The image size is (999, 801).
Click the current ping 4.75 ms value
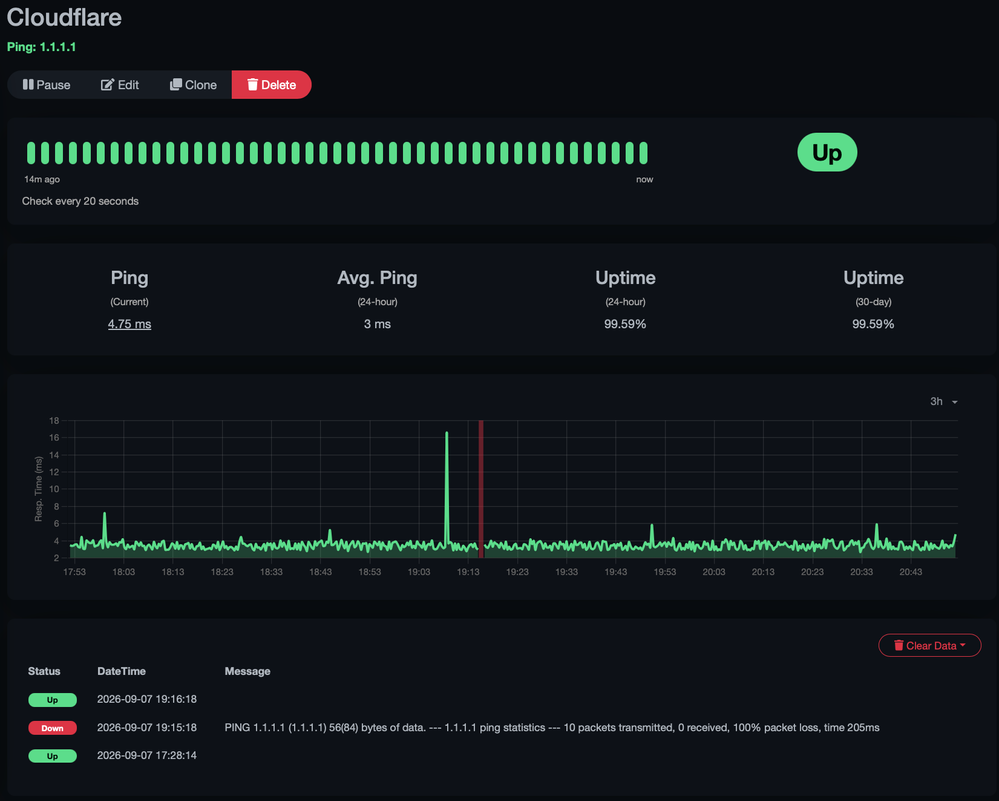pos(129,324)
